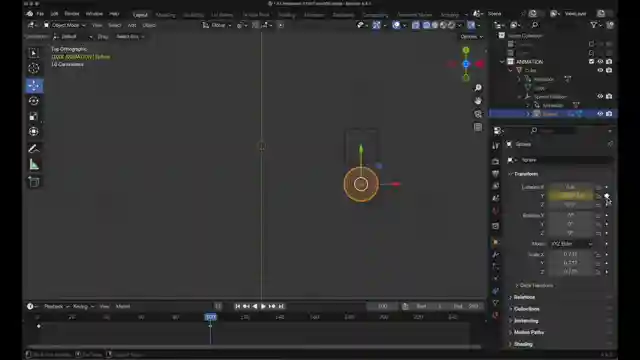Viewport: 640px width, 360px height.
Task: Click the viewport pan hand icon
Action: point(478,101)
